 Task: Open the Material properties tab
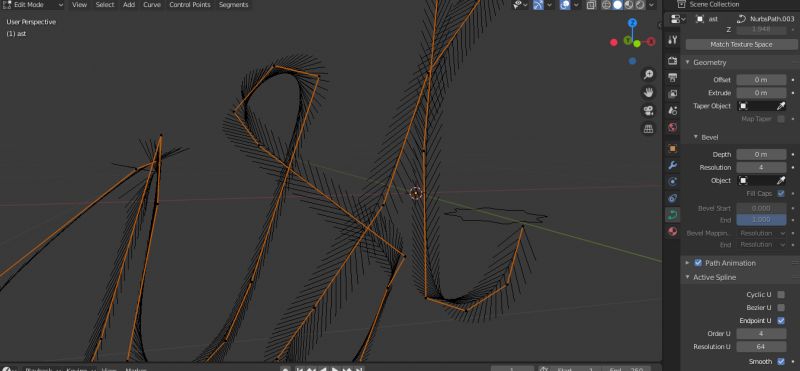(x=672, y=231)
